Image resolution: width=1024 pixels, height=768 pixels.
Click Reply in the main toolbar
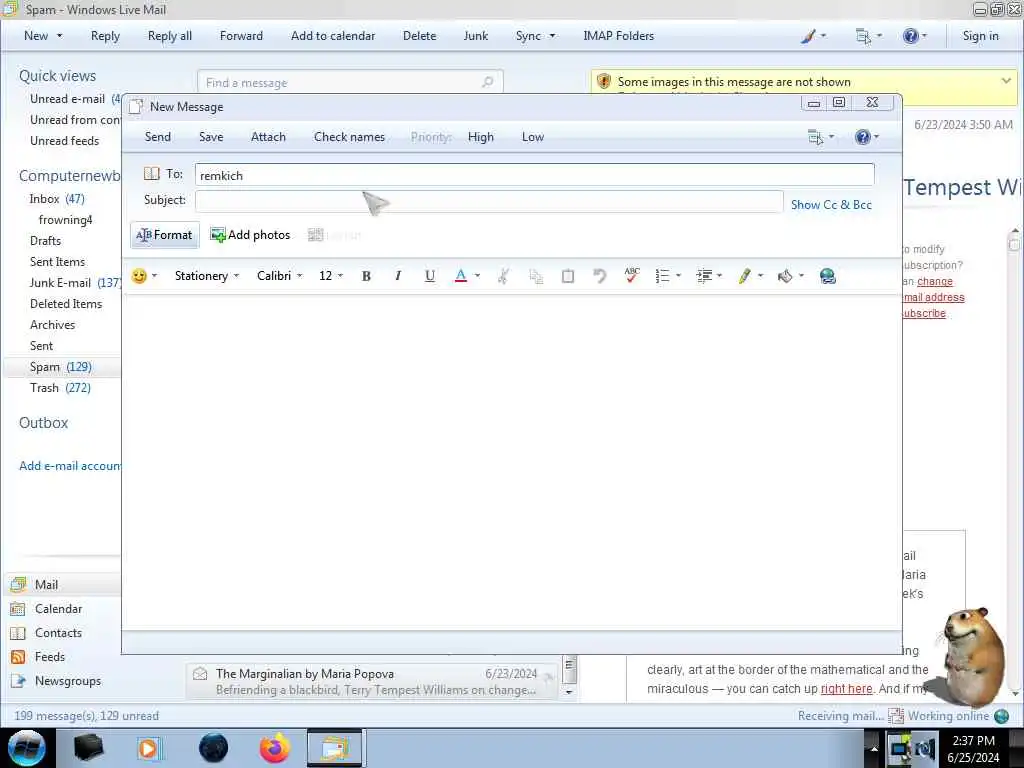105,36
